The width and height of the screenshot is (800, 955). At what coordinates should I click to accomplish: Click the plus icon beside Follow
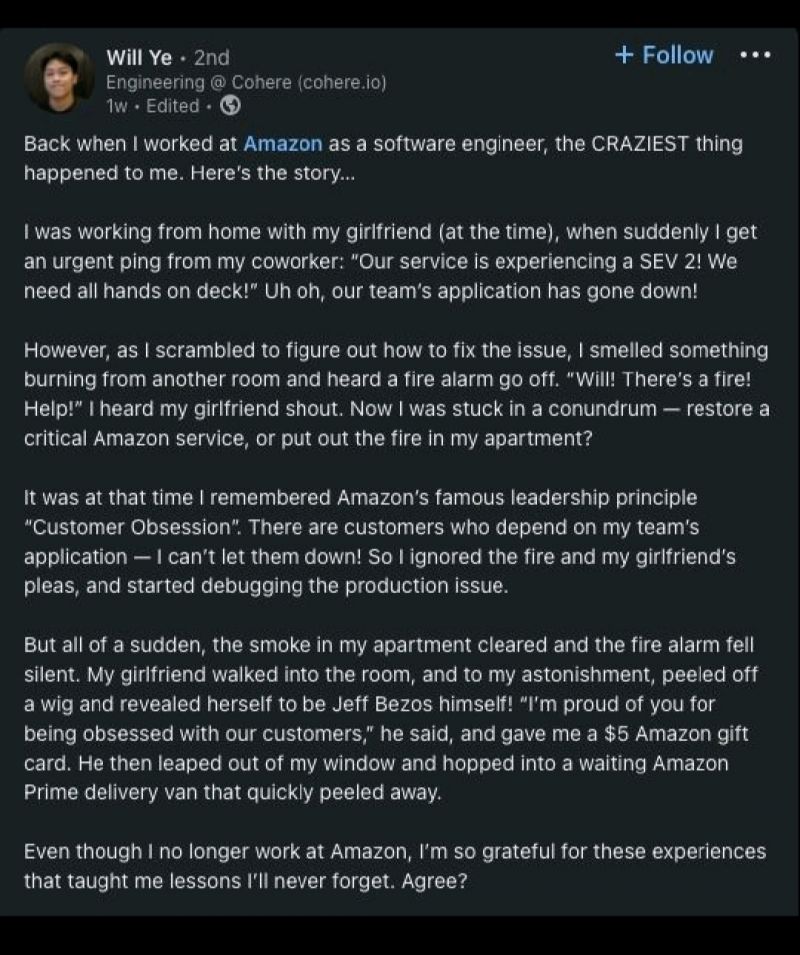tap(625, 55)
